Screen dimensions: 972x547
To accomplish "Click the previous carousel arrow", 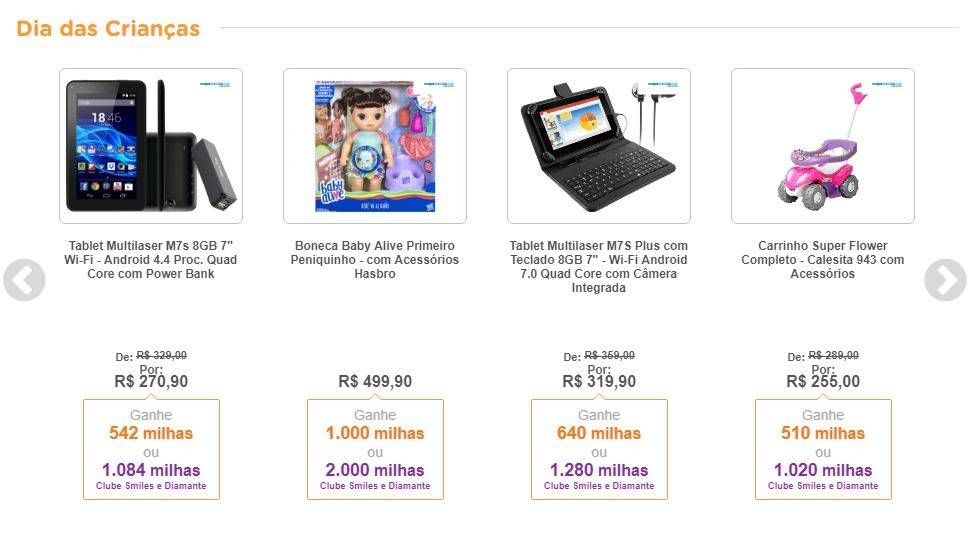I will pyautogui.click(x=24, y=280).
